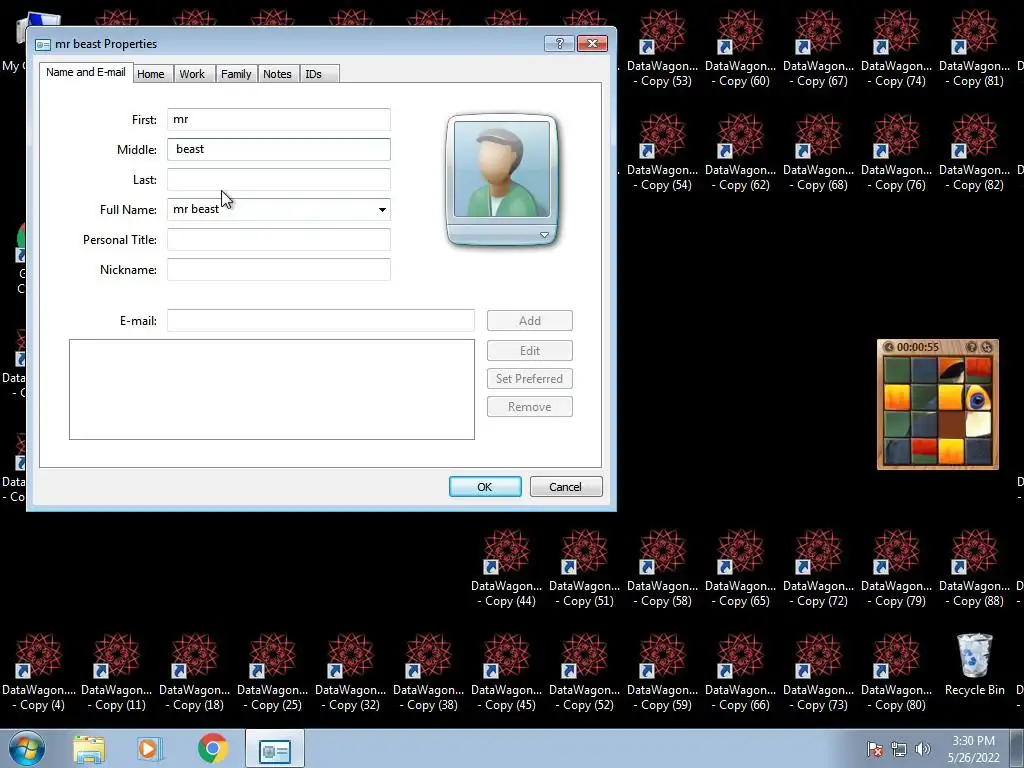Select DataWagon Copy (44) shortcut
This screenshot has width=1024, height=768.
pyautogui.click(x=506, y=569)
